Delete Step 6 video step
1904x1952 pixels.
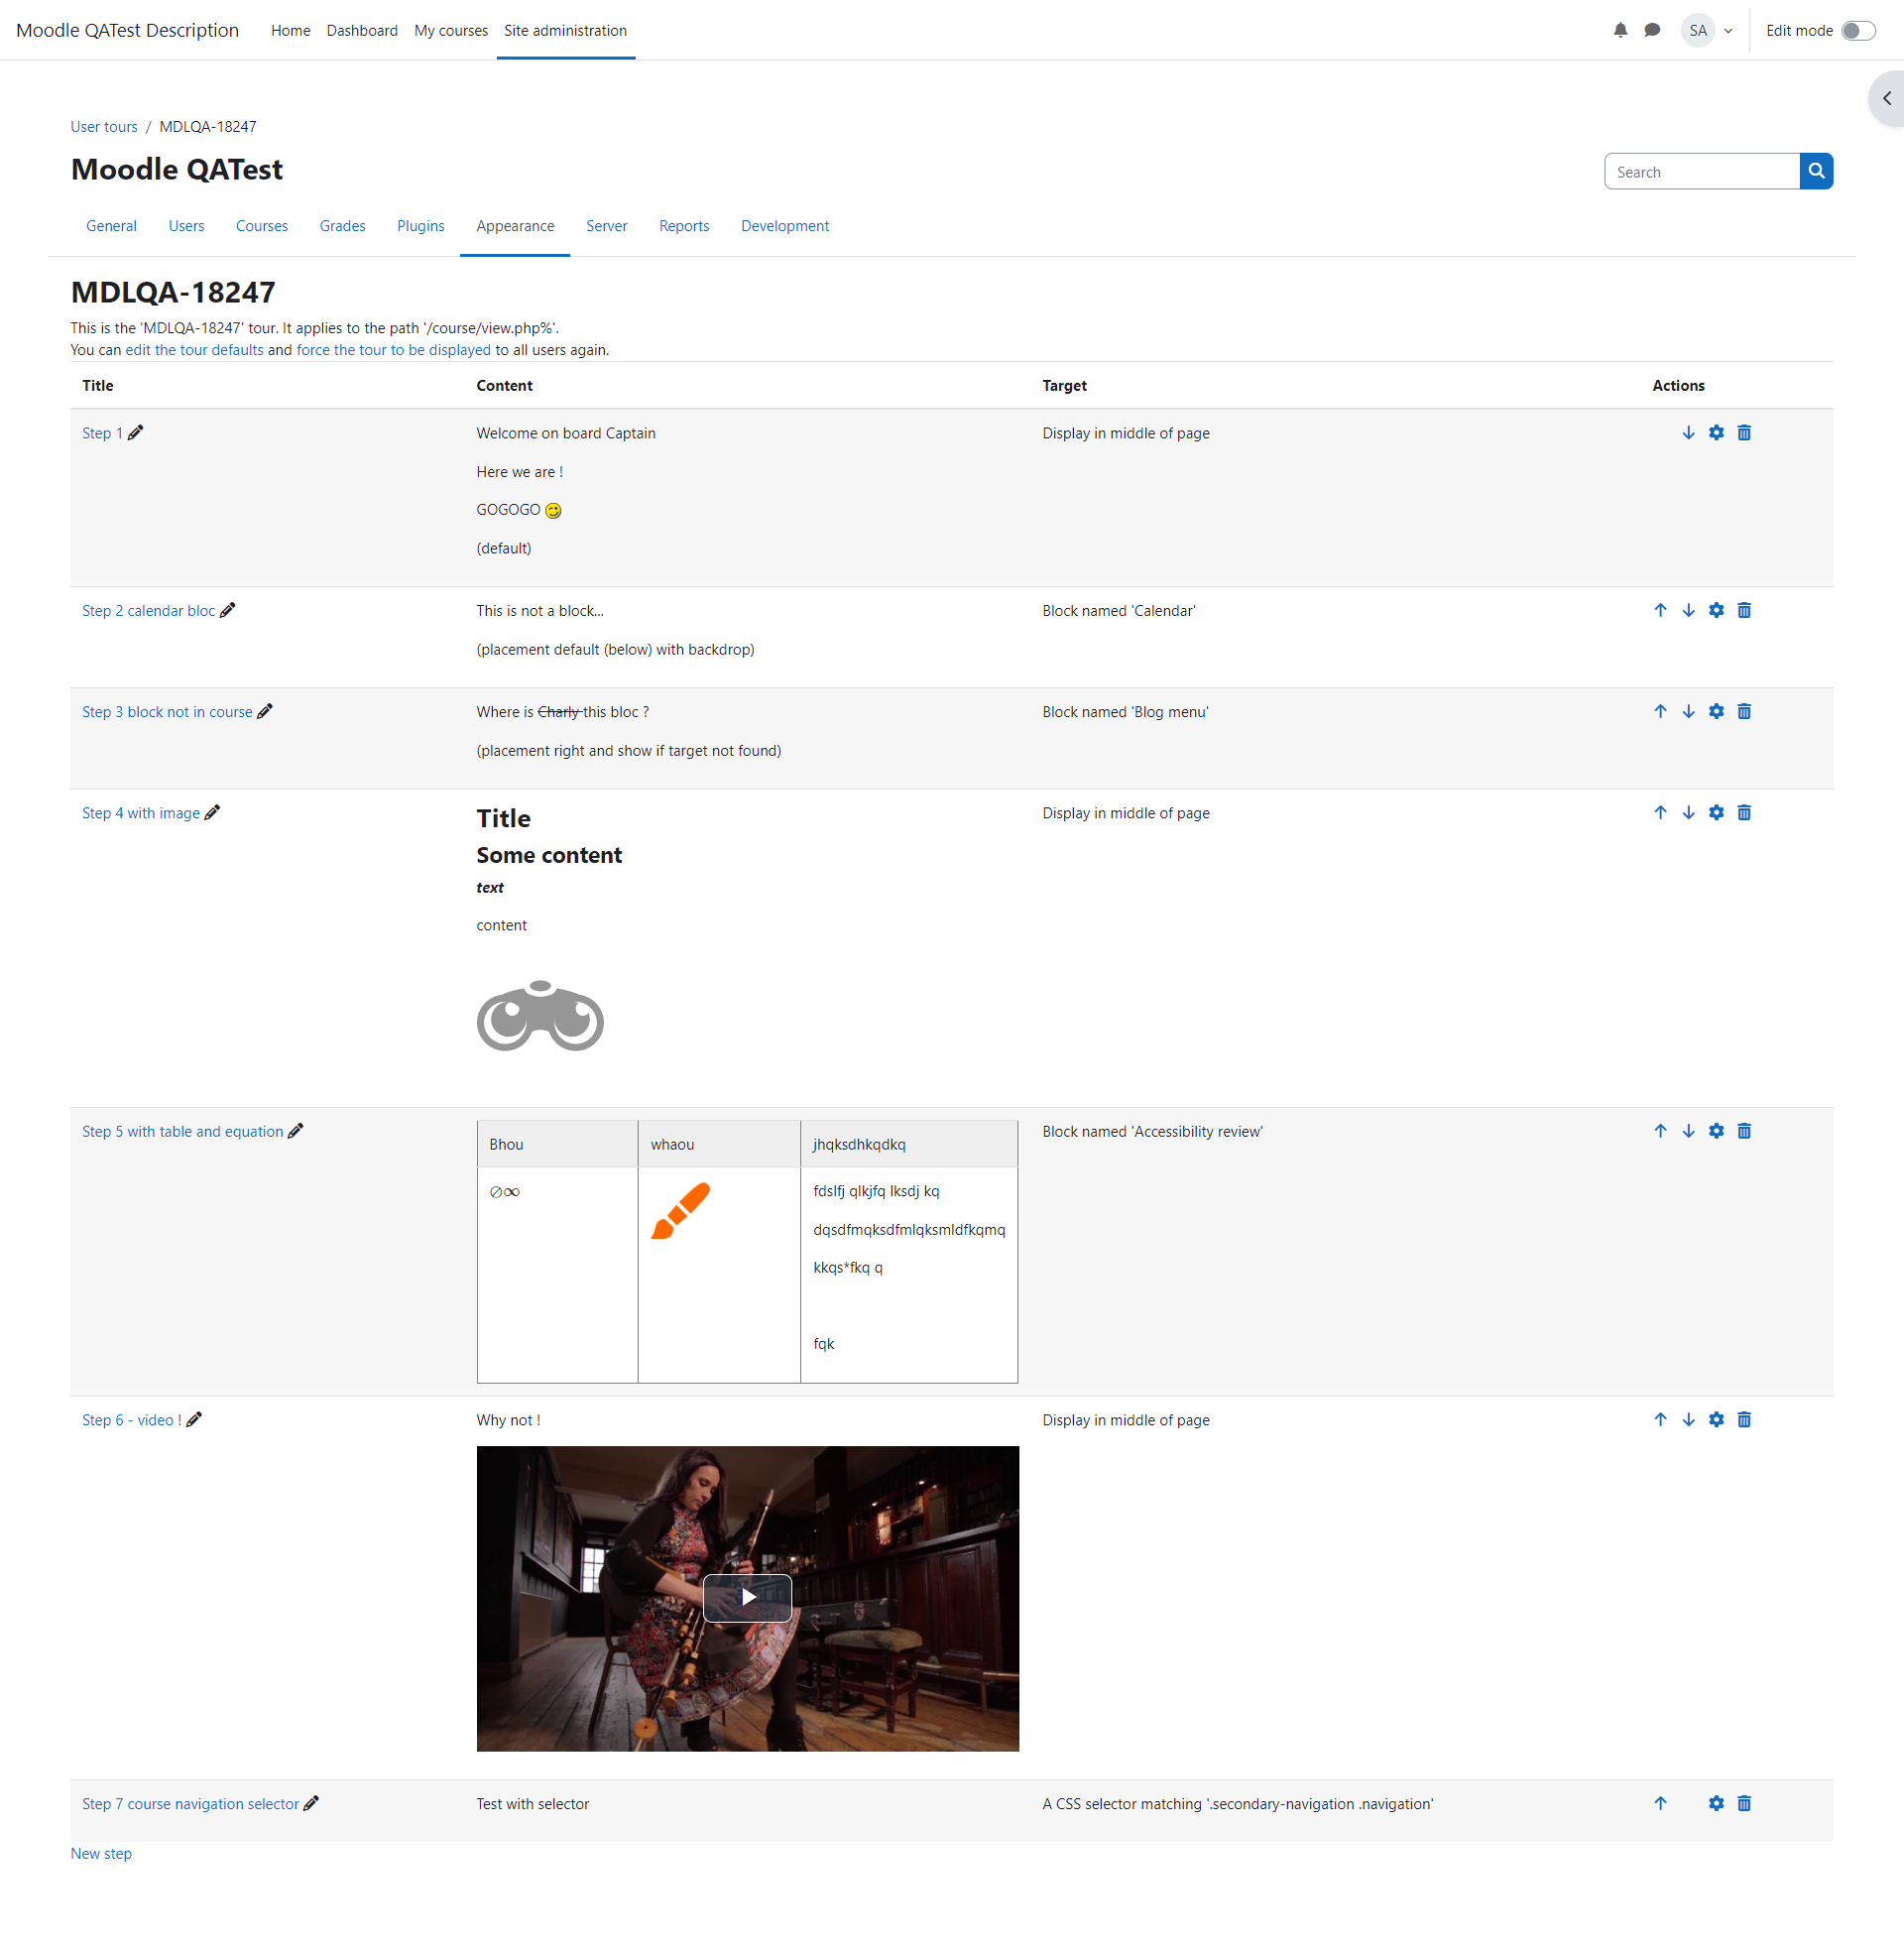click(1744, 1419)
